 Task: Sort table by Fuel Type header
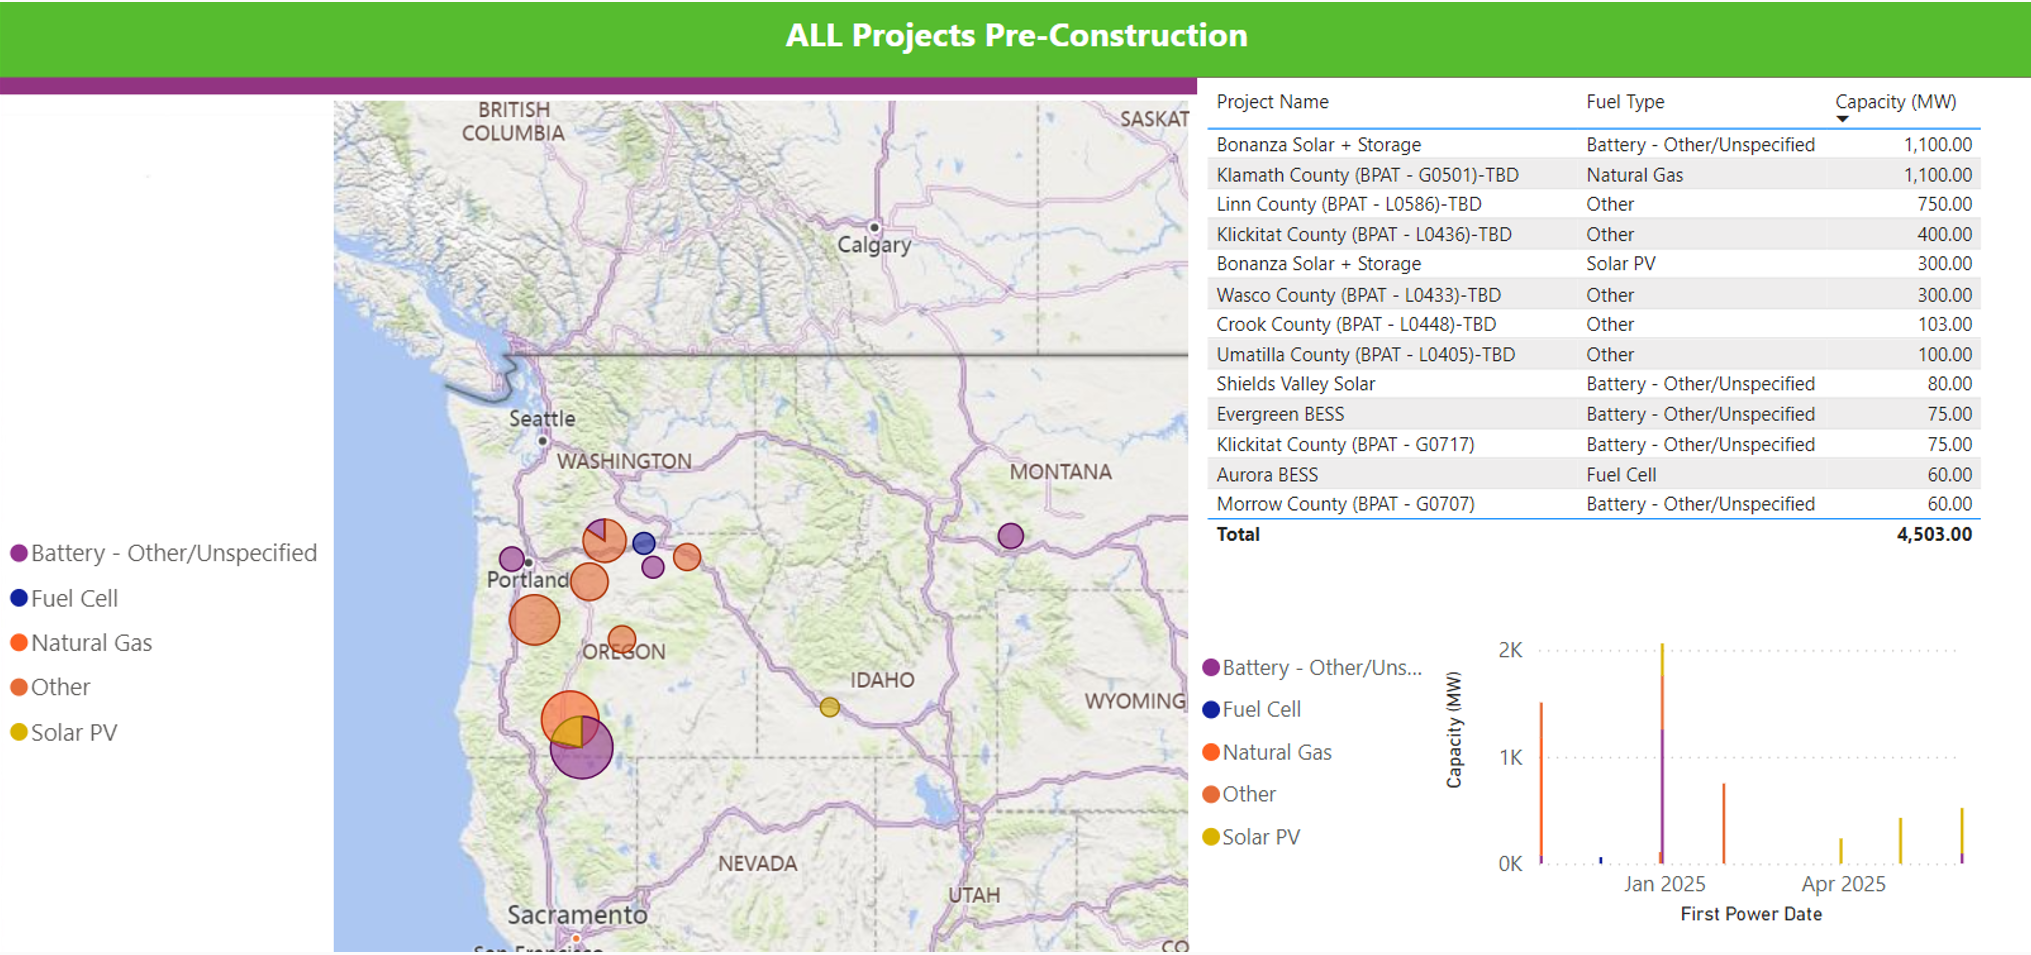[x=1625, y=102]
